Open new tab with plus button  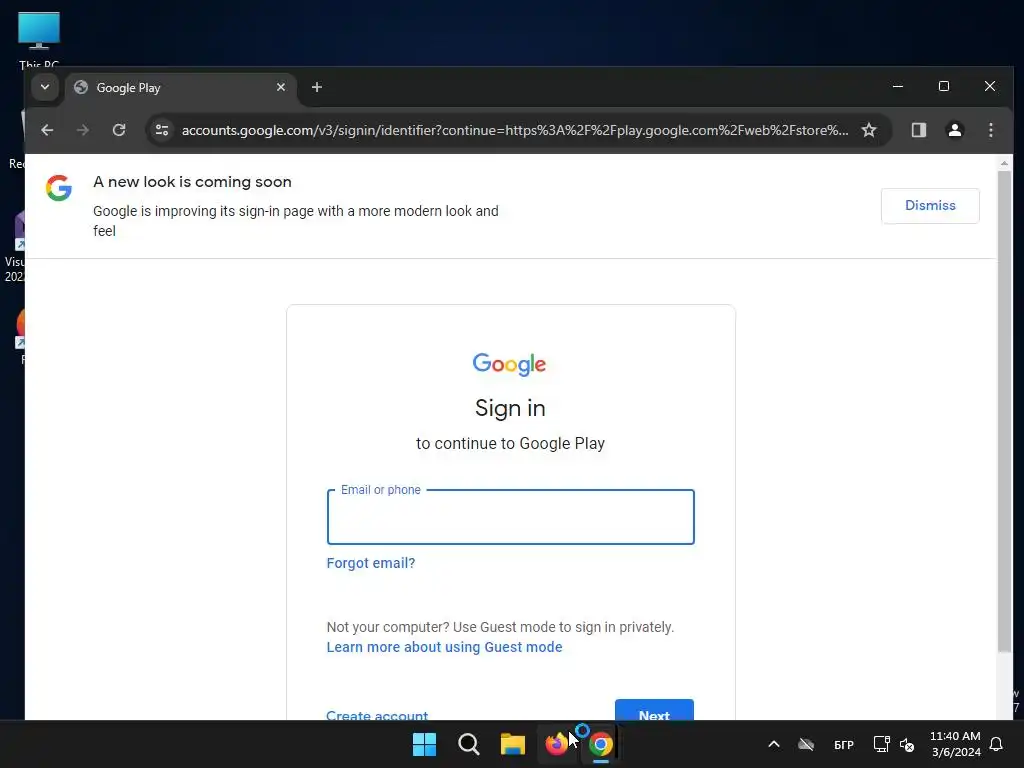317,87
